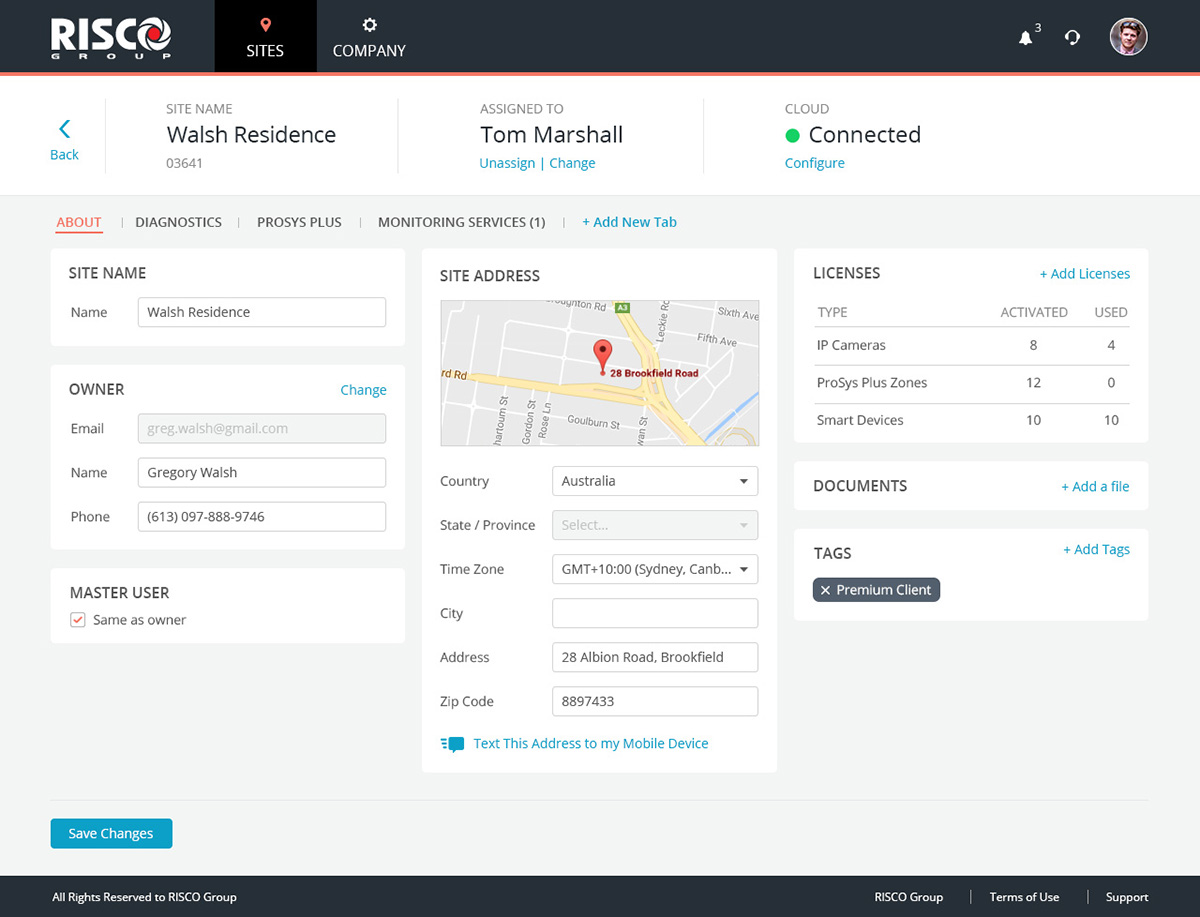Click Change under Assigned To
1200x917 pixels.
pos(572,163)
